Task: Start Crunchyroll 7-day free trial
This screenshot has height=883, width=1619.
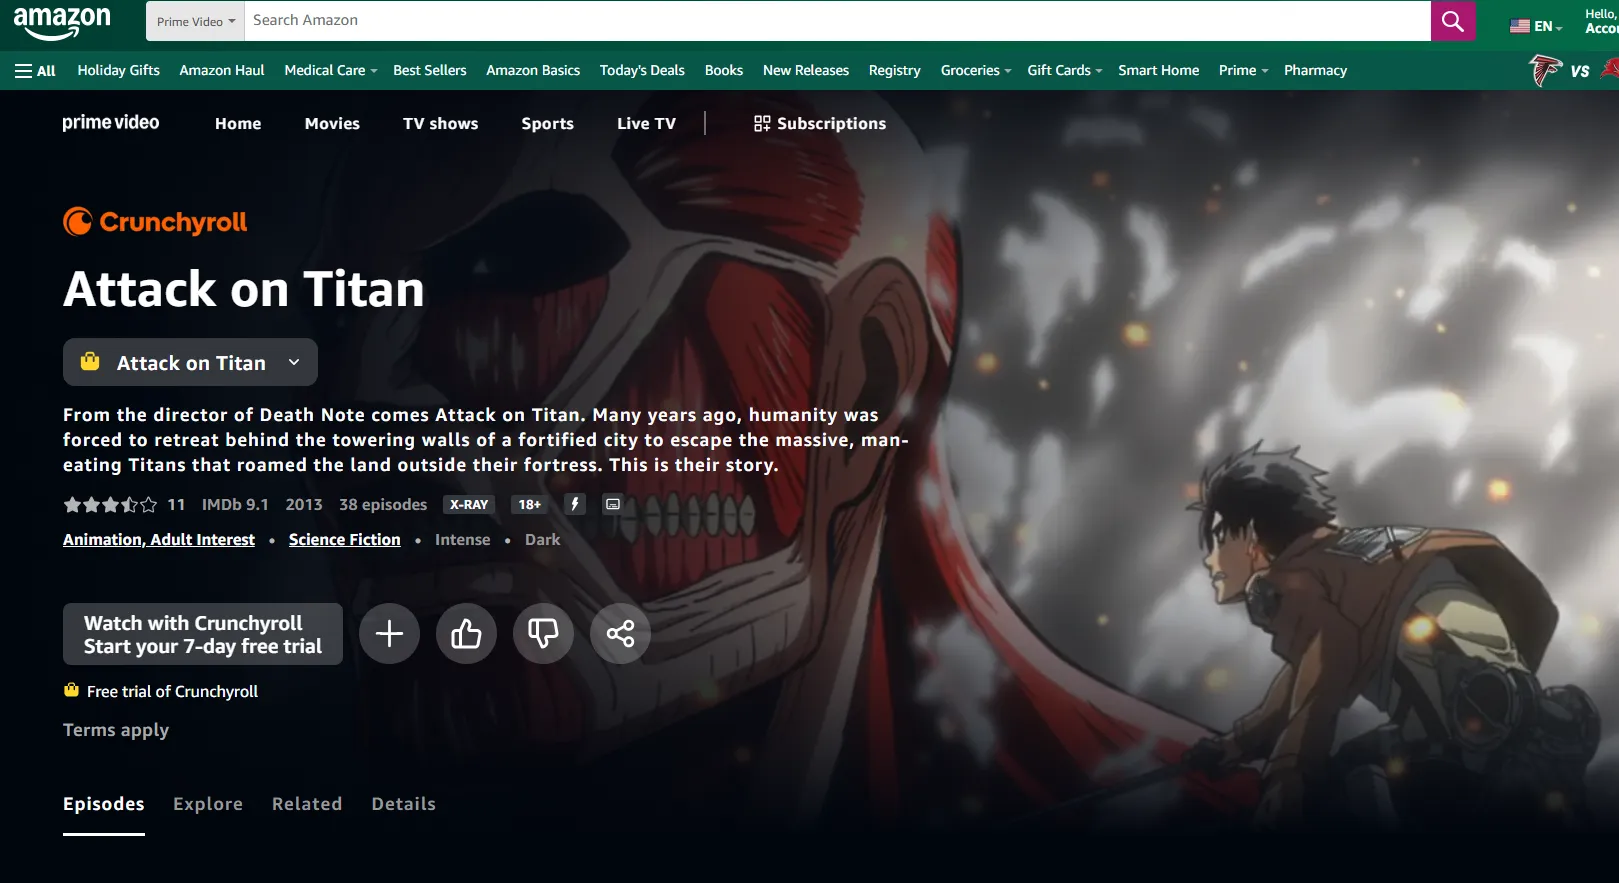Action: (x=203, y=634)
